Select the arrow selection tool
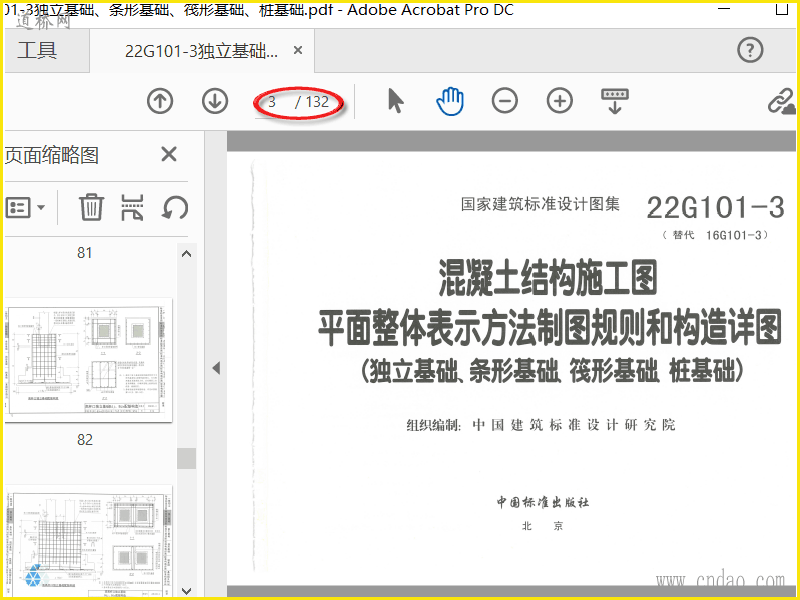 click(x=395, y=100)
